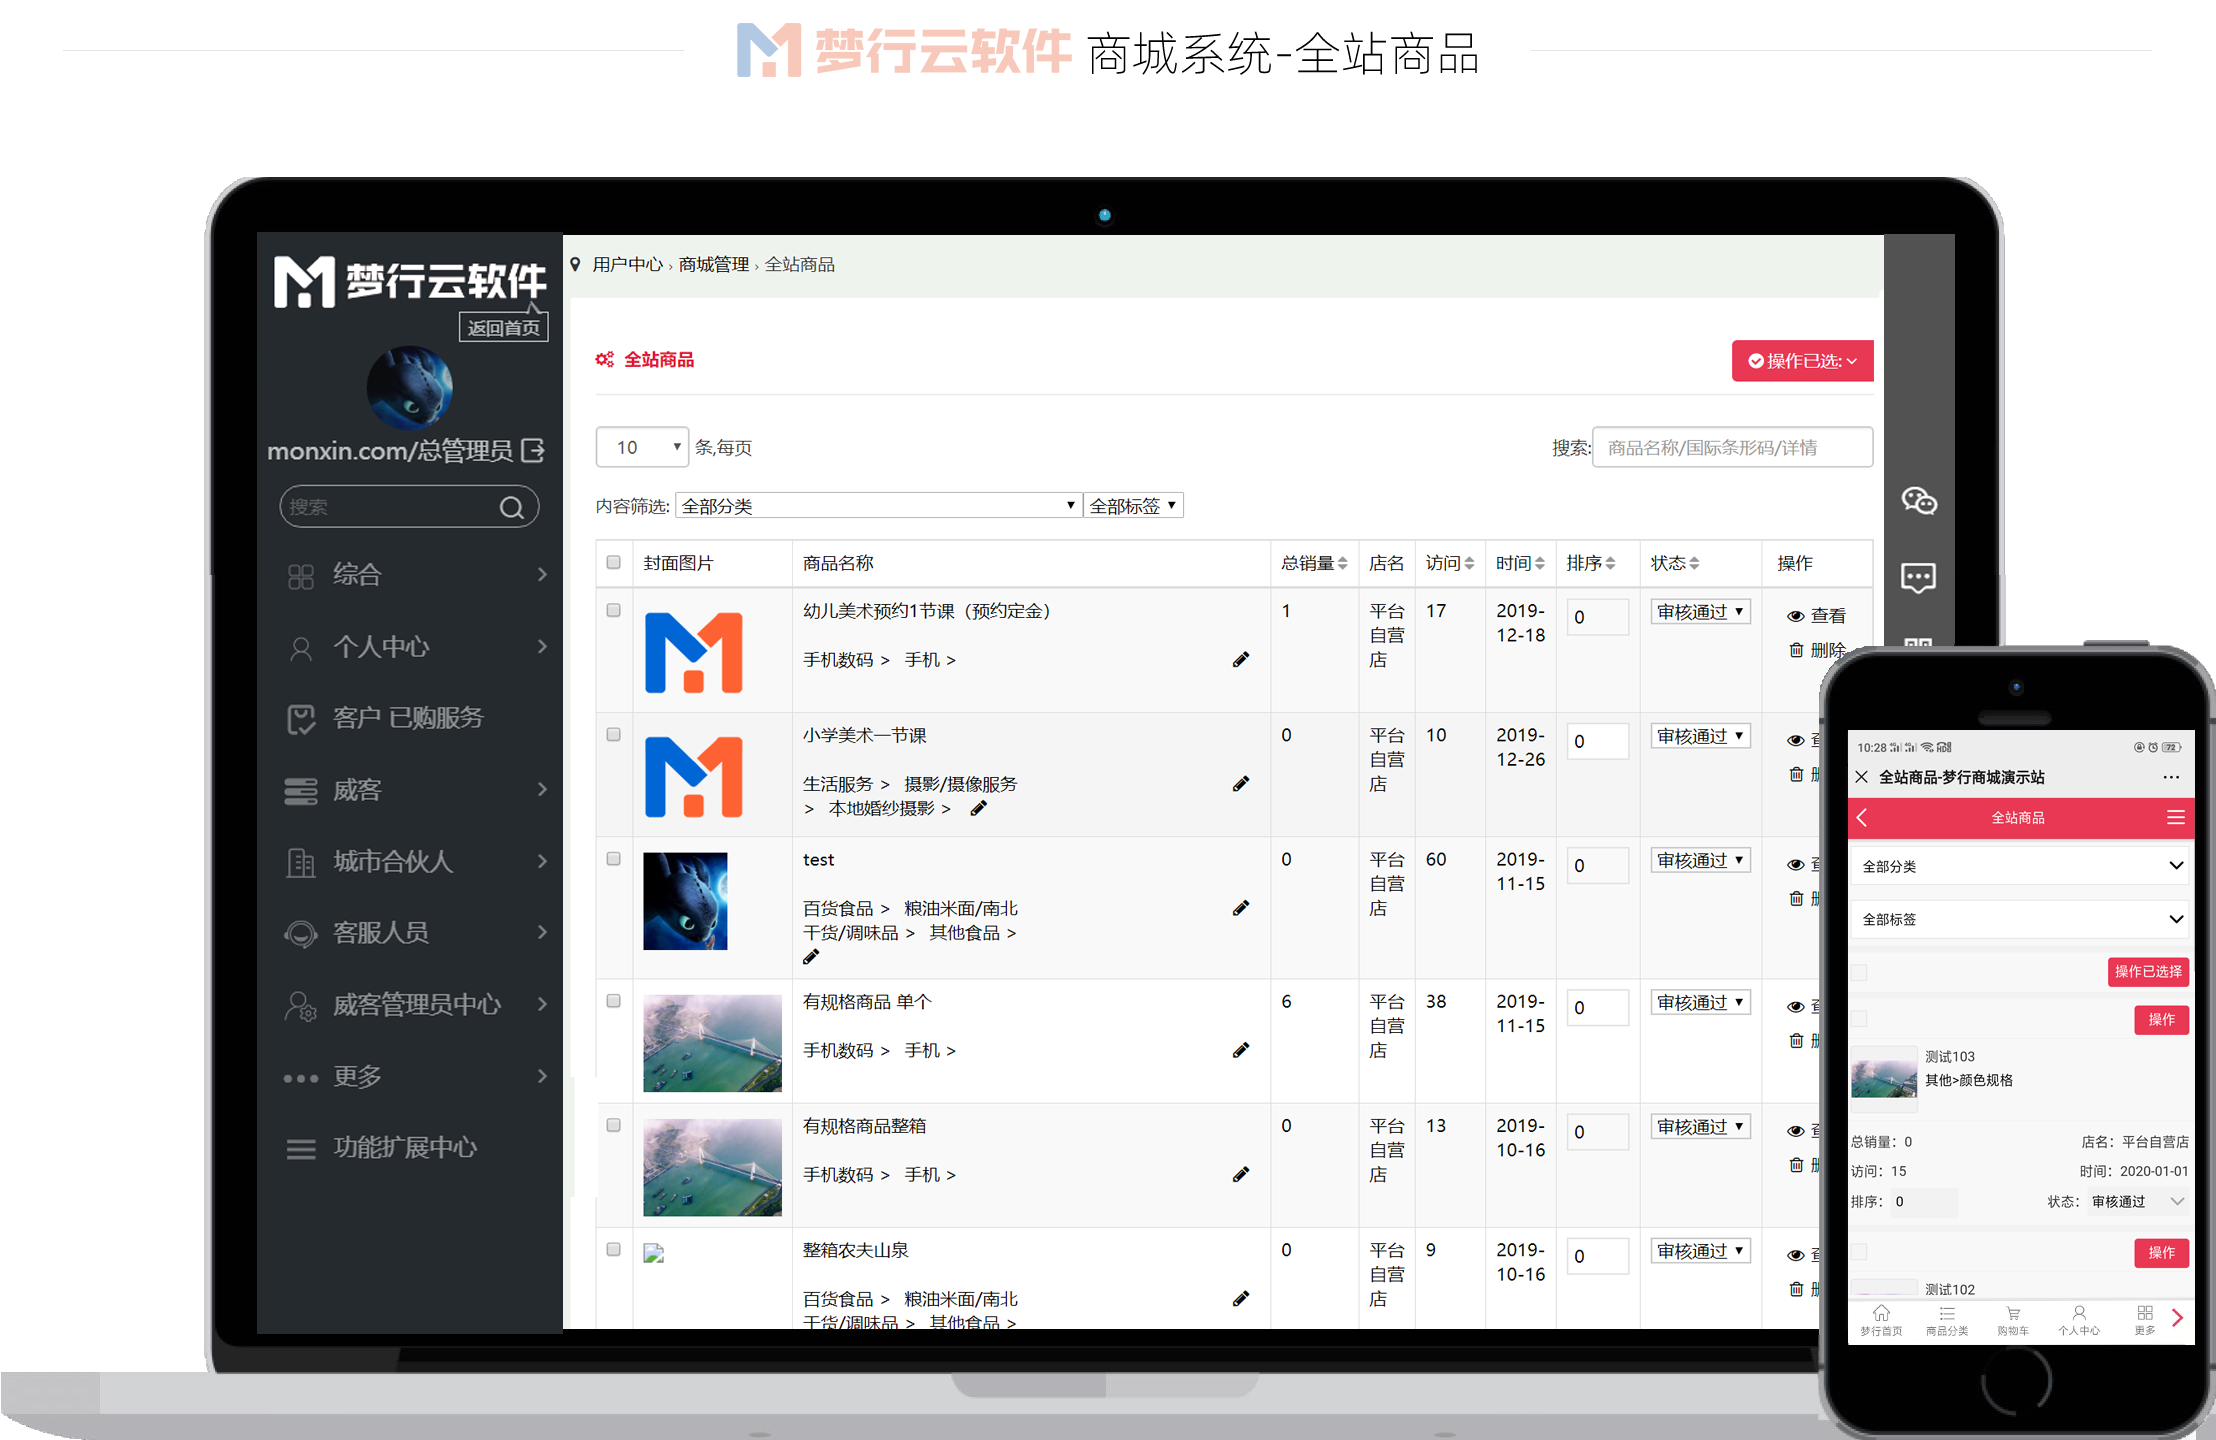Tap the three-dots icon on phone title bar
The image size is (2216, 1440).
pyautogui.click(x=2170, y=777)
